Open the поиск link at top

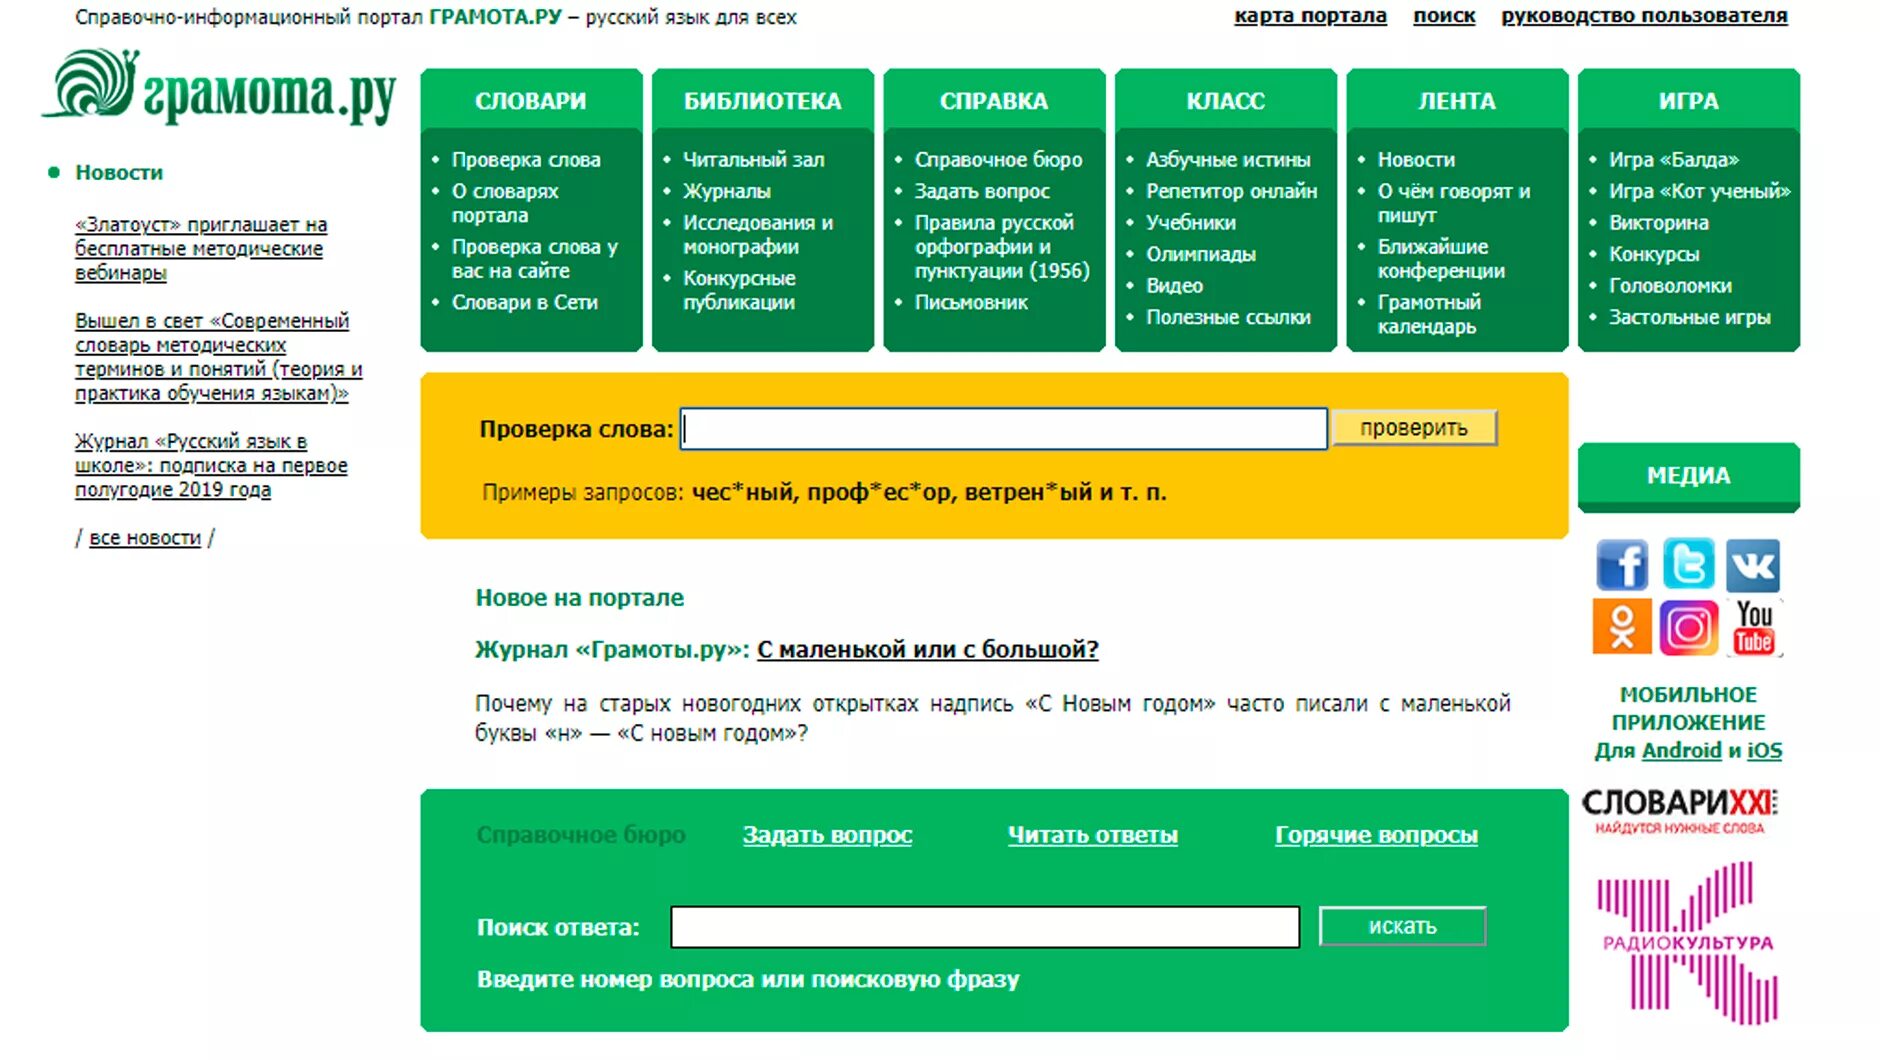pos(1444,16)
